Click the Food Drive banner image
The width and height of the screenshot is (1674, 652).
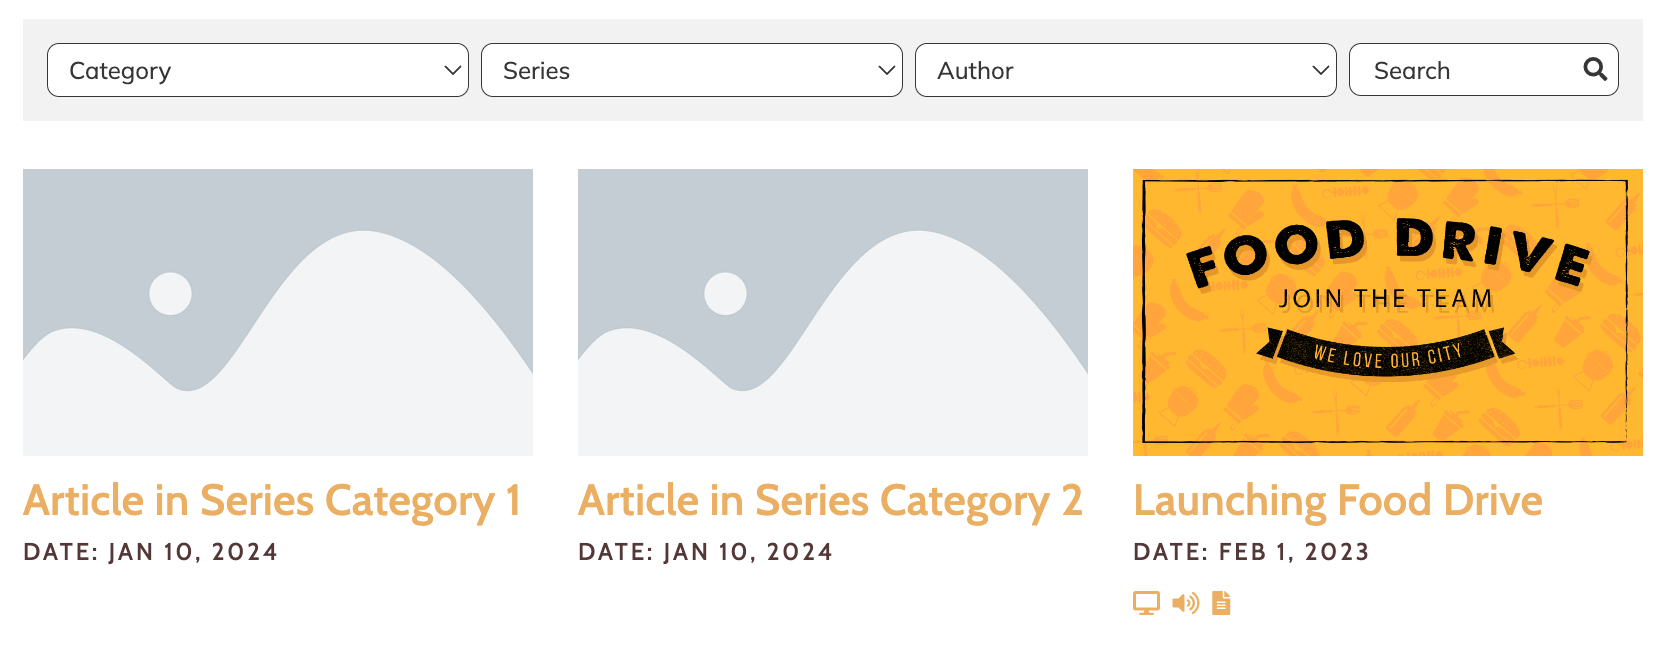pos(1388,312)
